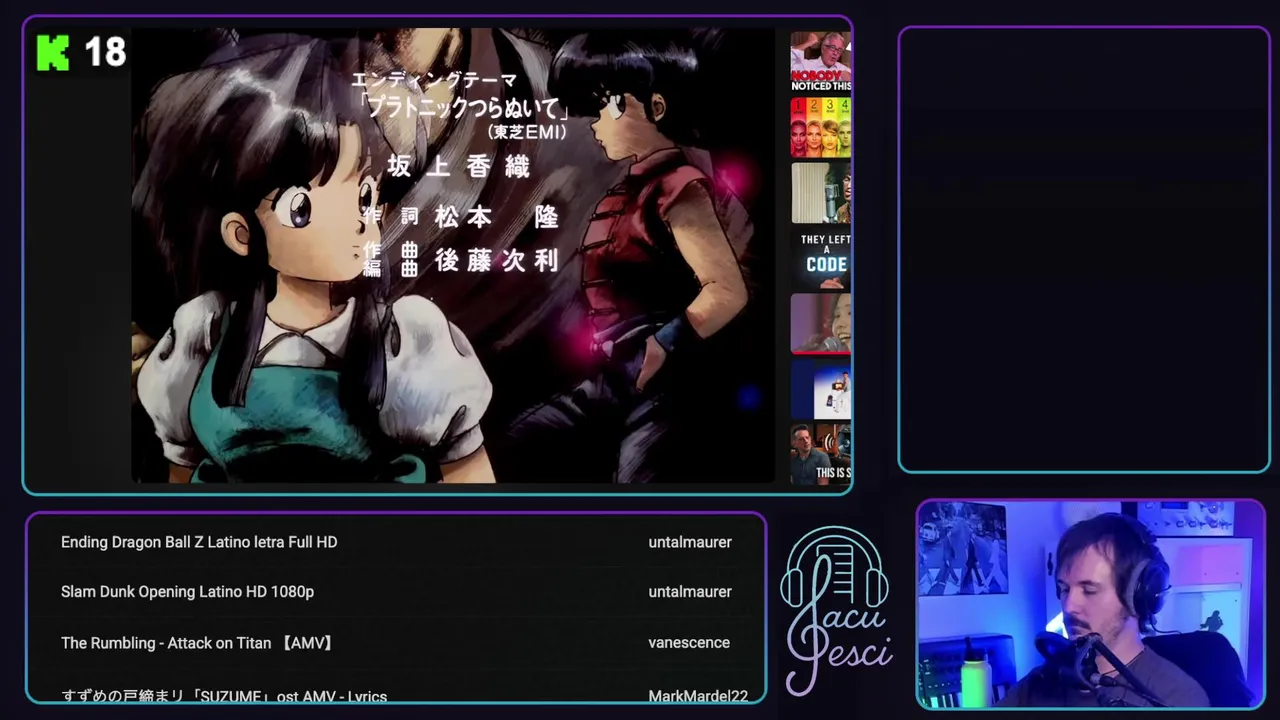Select 'Ending Dragon Ball Z Latino letra Full HD'
The image size is (1280, 720).
click(x=199, y=542)
